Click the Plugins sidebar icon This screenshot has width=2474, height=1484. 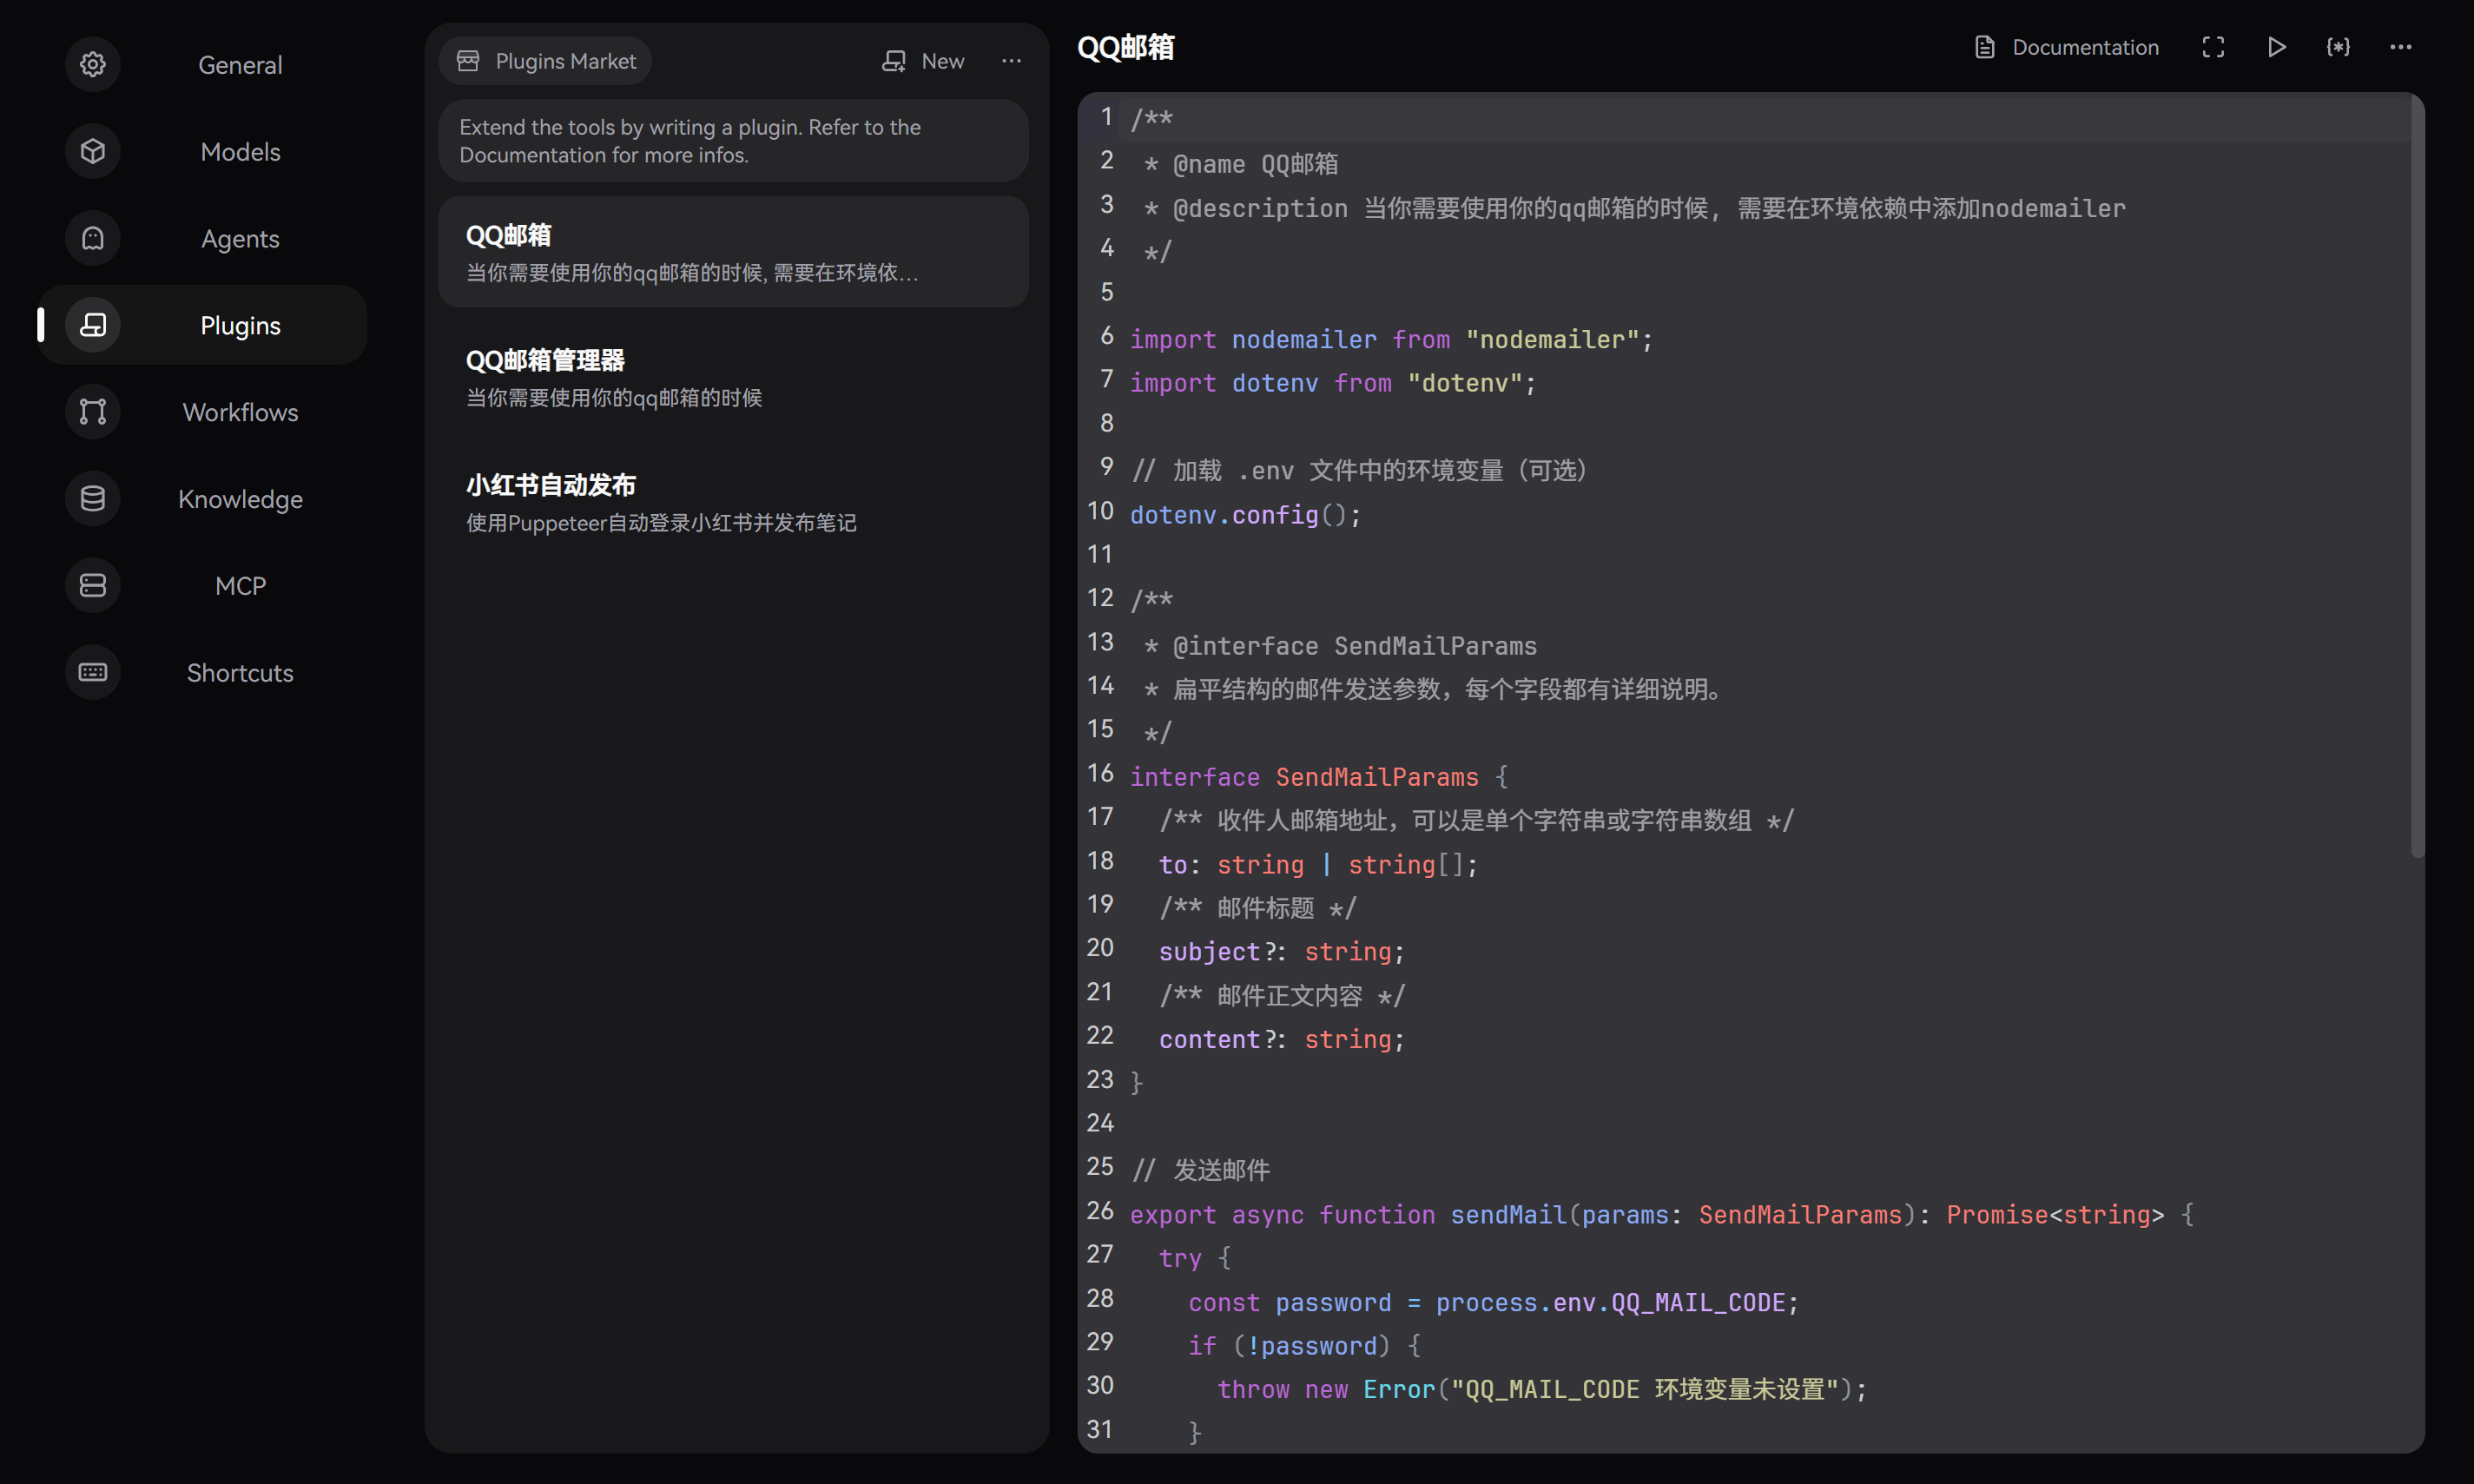point(93,325)
